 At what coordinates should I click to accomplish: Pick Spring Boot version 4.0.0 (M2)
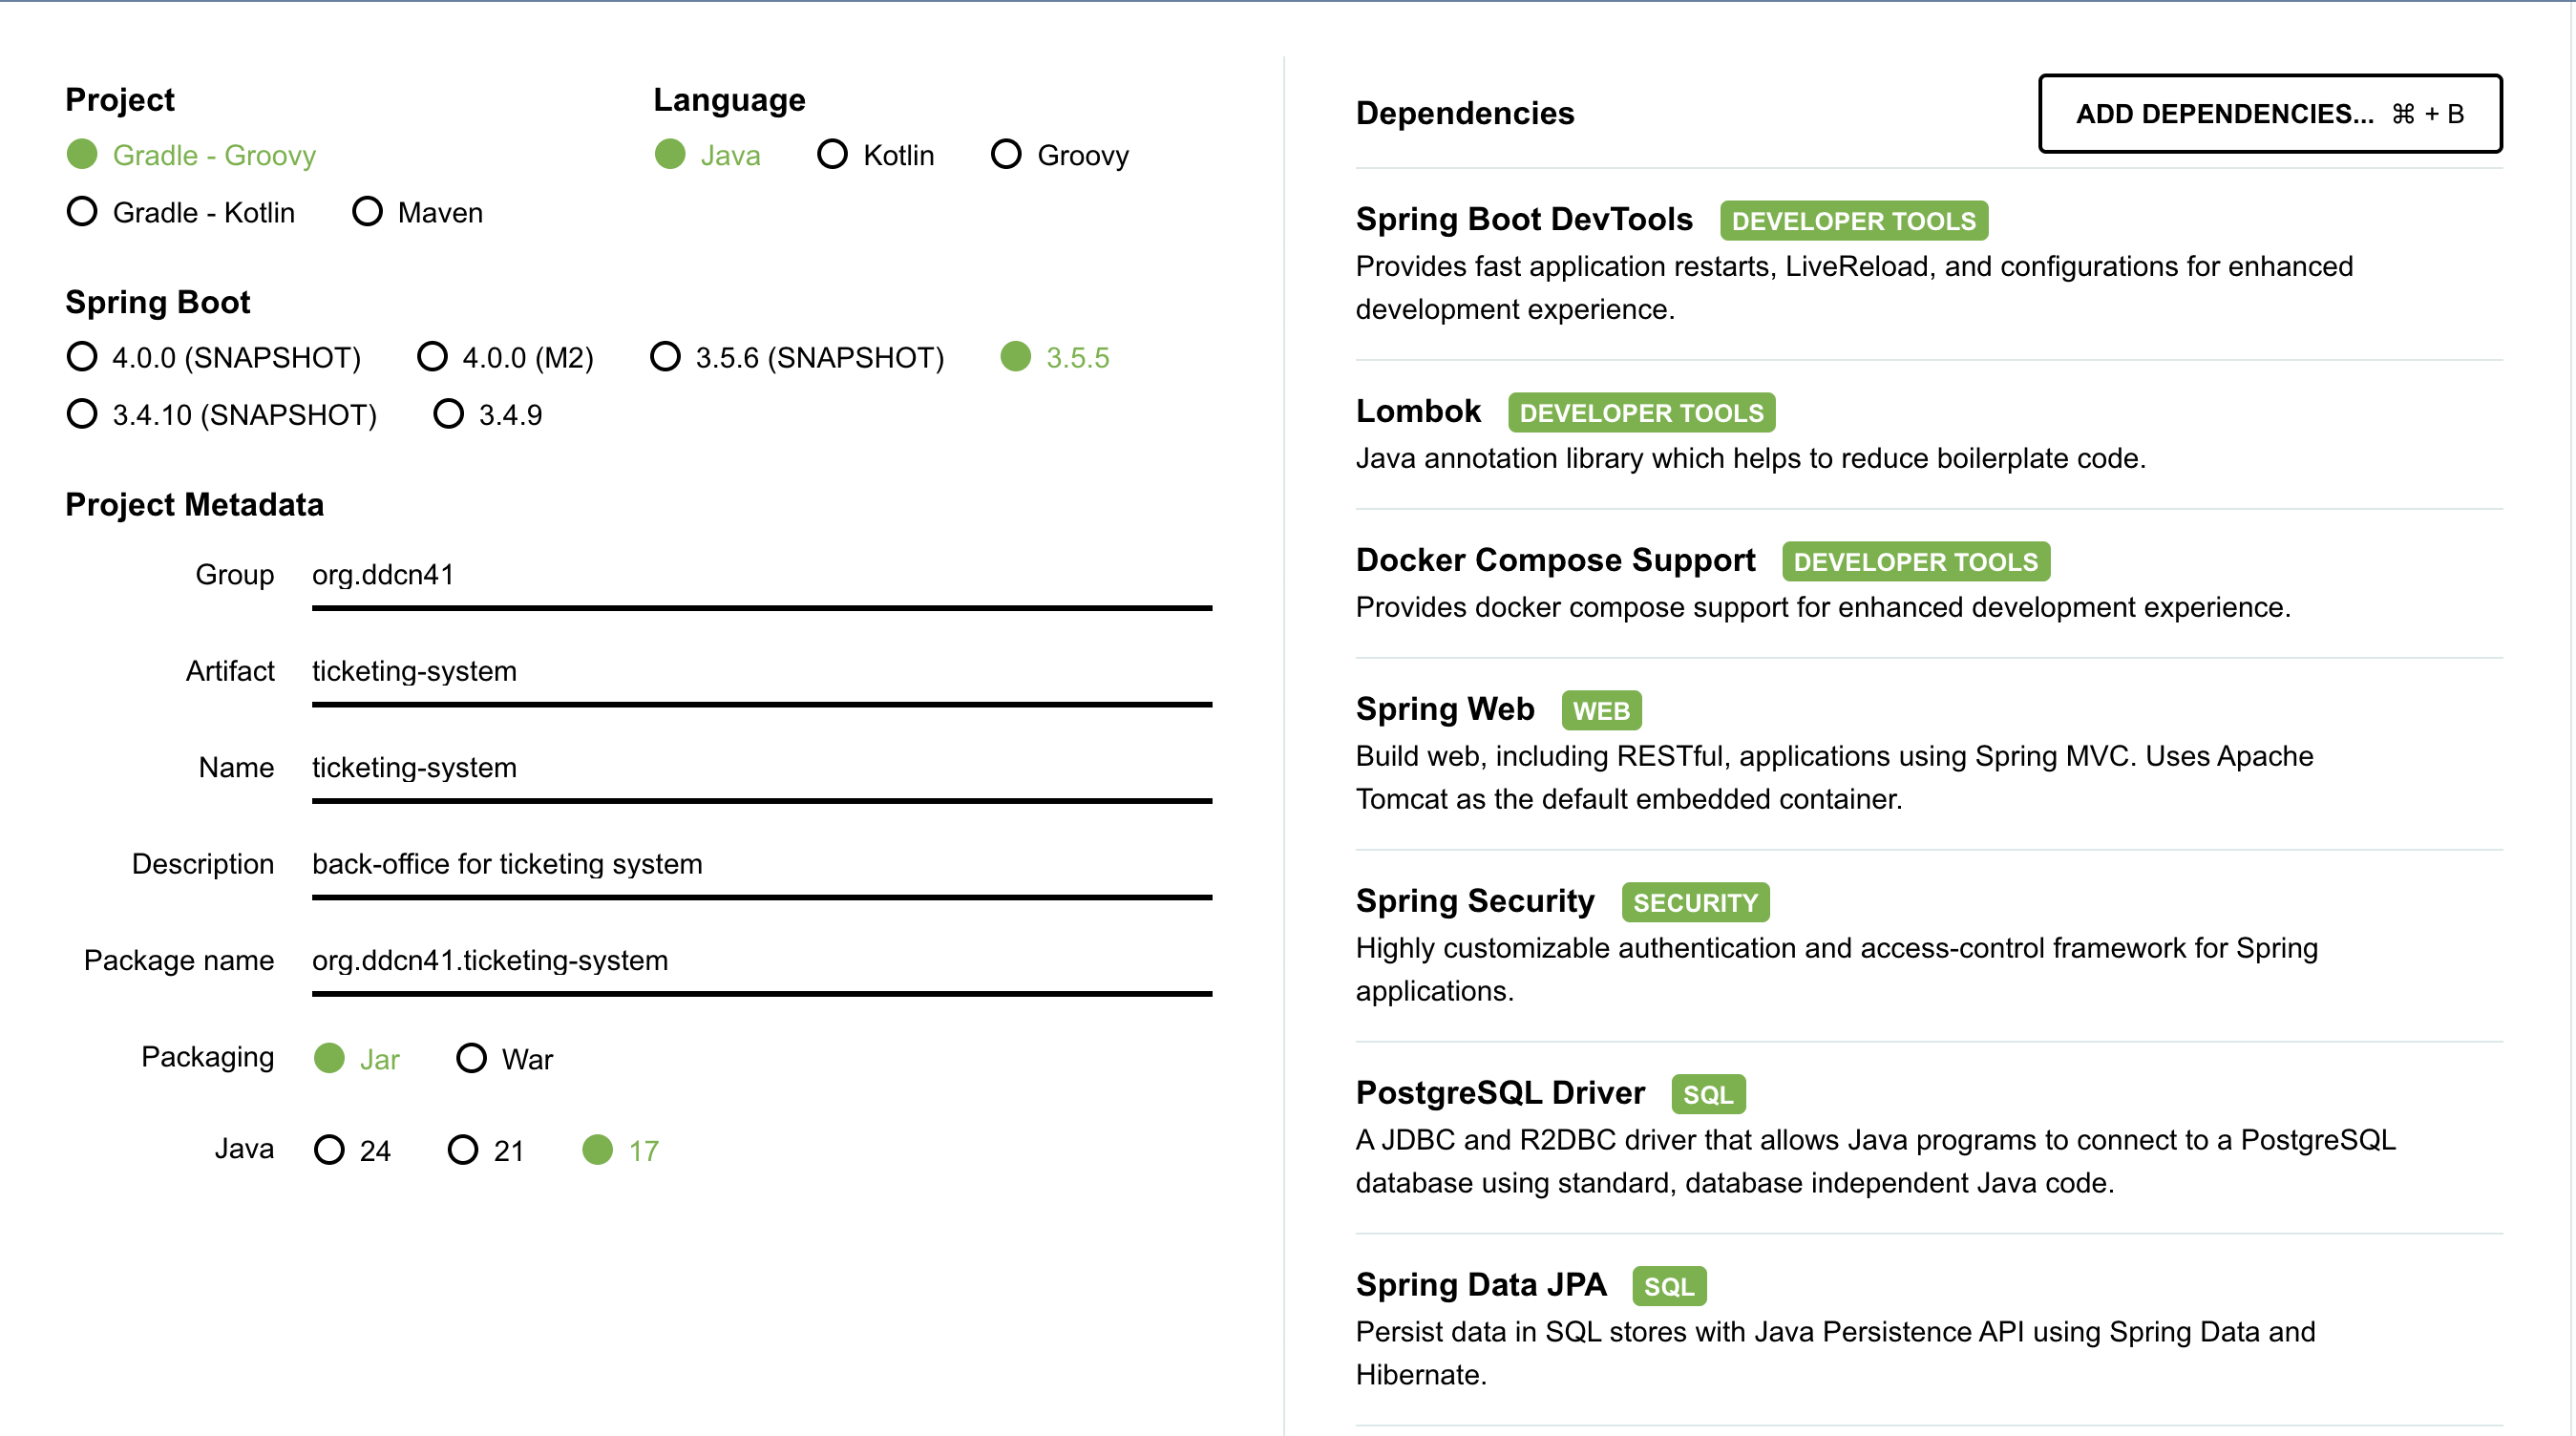point(432,357)
